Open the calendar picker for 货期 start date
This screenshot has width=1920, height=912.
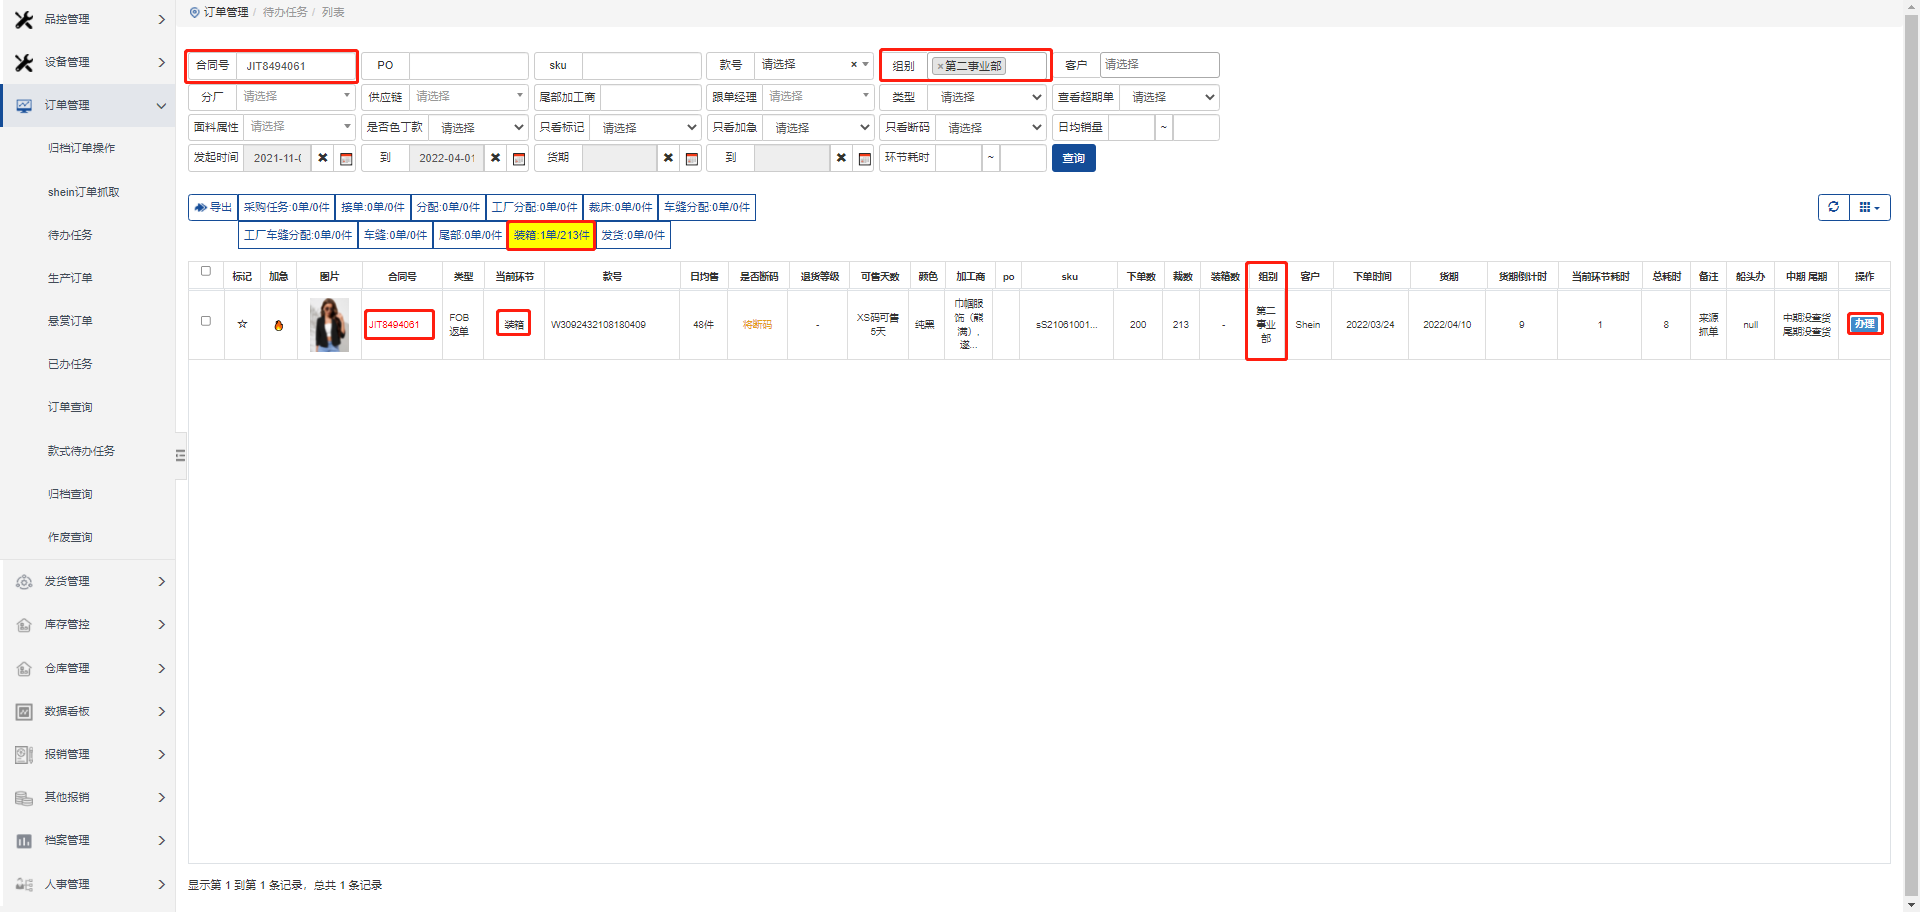(692, 158)
